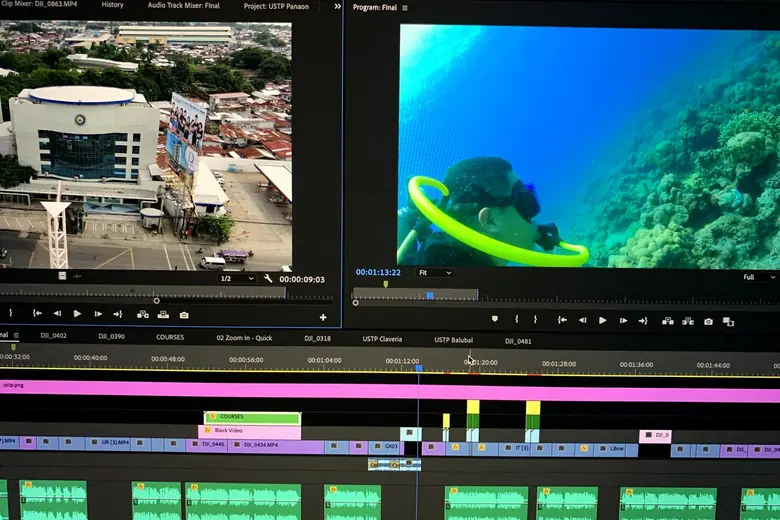Click Program timecode 00:01:13:22
Image resolution: width=780 pixels, height=520 pixels.
tap(378, 272)
